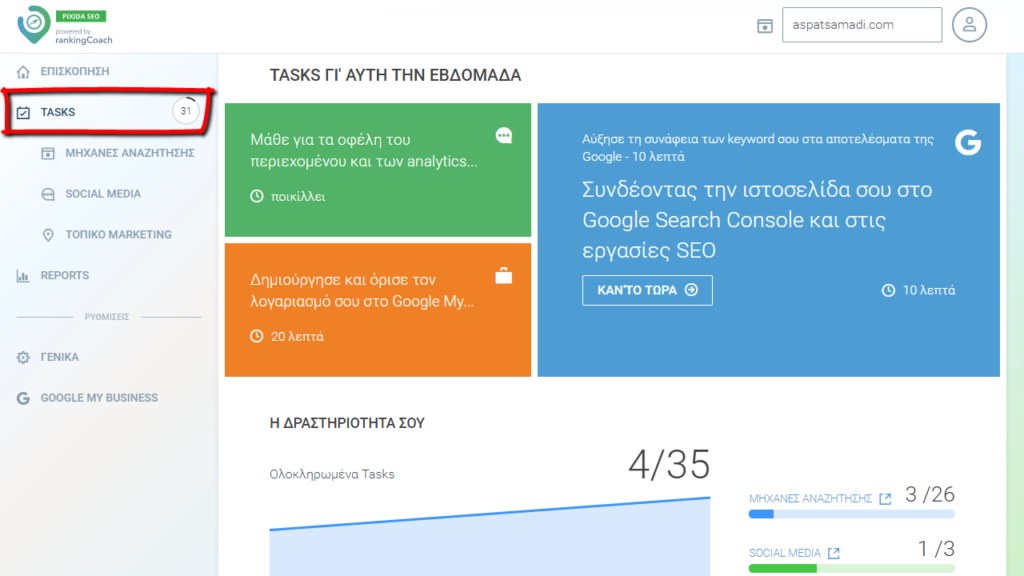Open the green analytics task card

click(377, 170)
